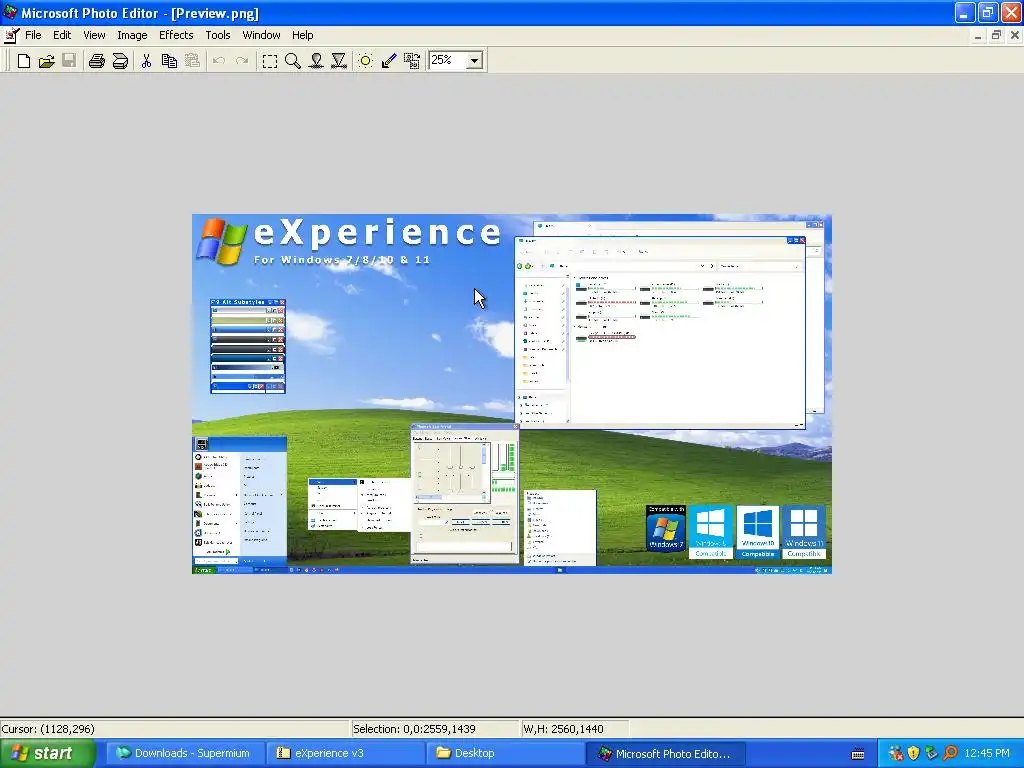This screenshot has width=1024, height=768.
Task: Click the Print toolbar icon
Action: [x=97, y=61]
